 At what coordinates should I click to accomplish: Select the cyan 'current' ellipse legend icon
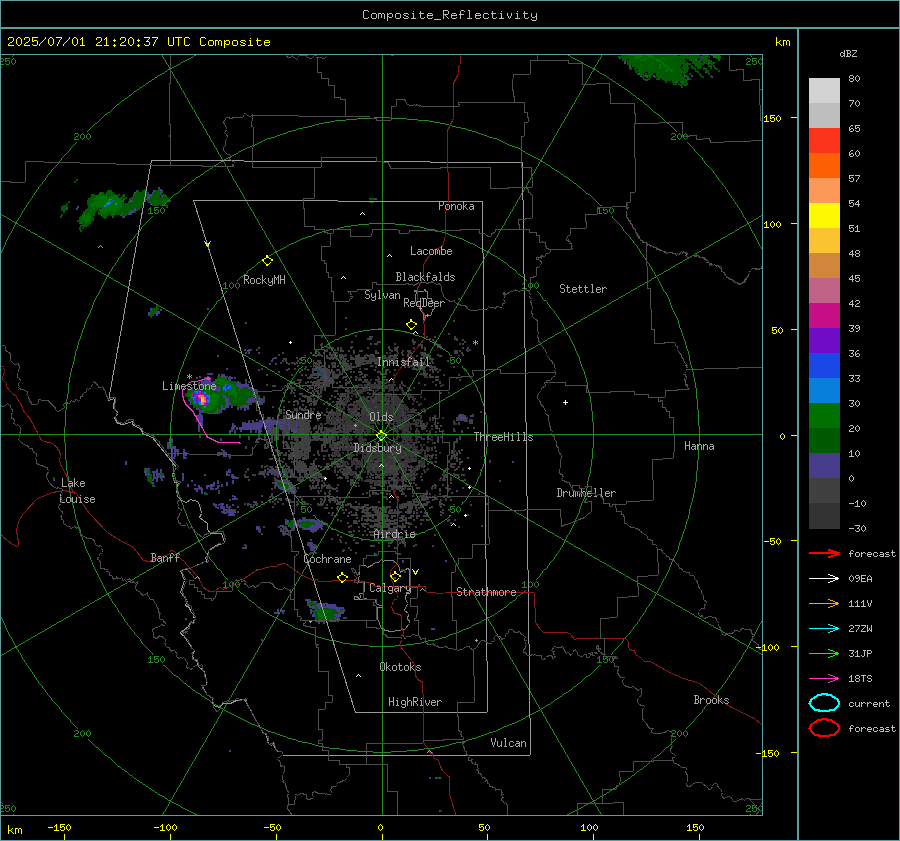pyautogui.click(x=824, y=703)
